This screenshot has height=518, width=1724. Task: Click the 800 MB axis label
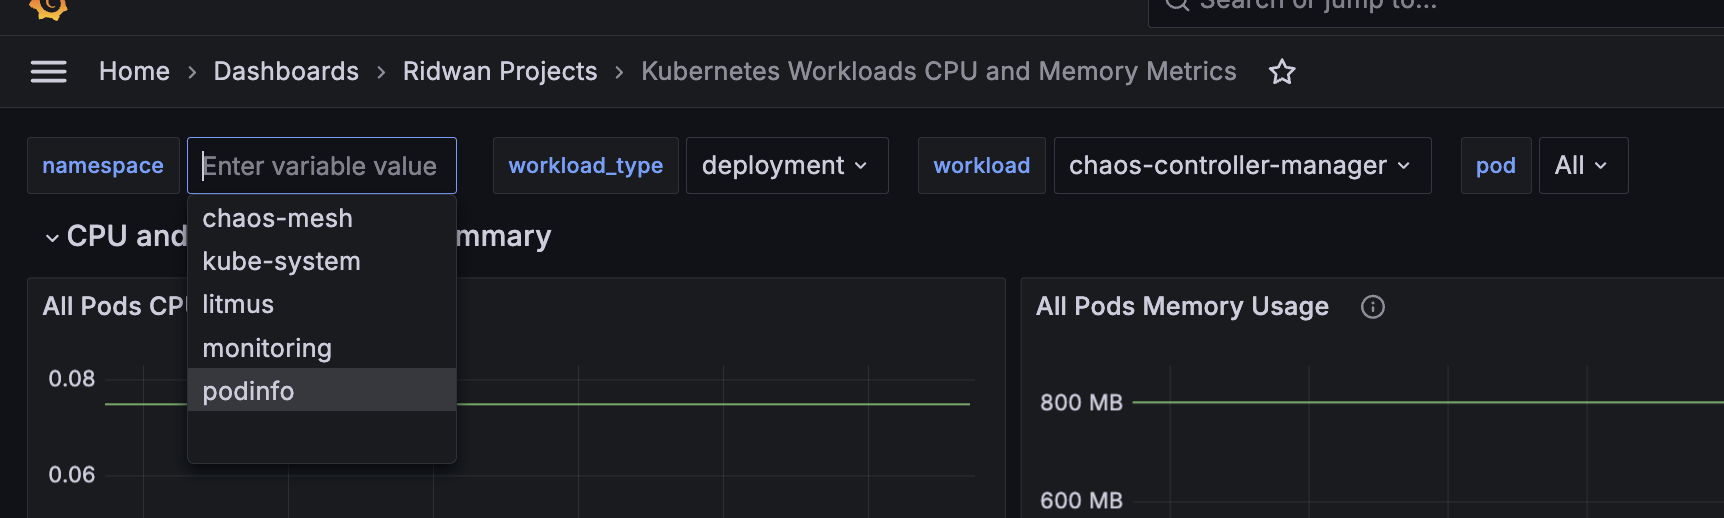(x=1081, y=403)
